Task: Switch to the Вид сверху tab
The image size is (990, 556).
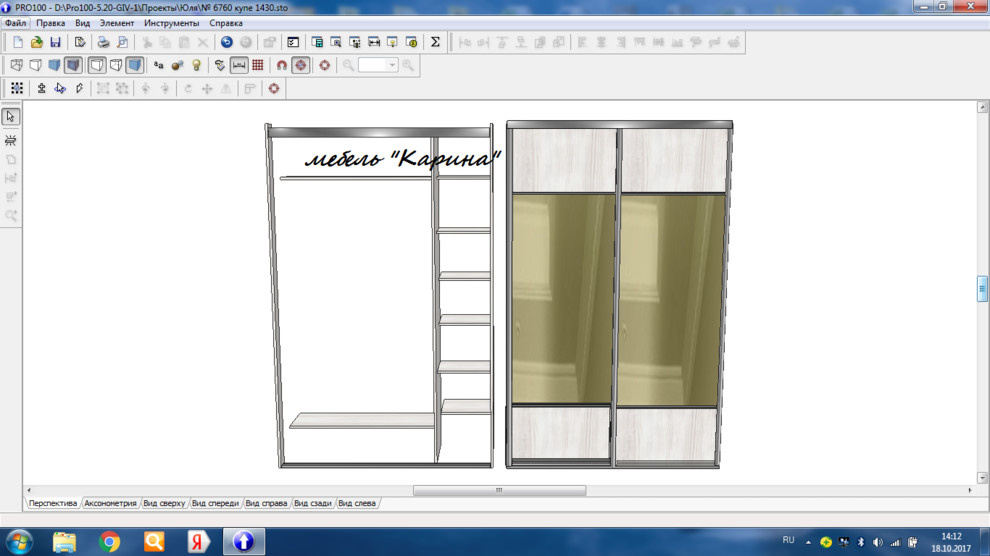Action: click(164, 503)
